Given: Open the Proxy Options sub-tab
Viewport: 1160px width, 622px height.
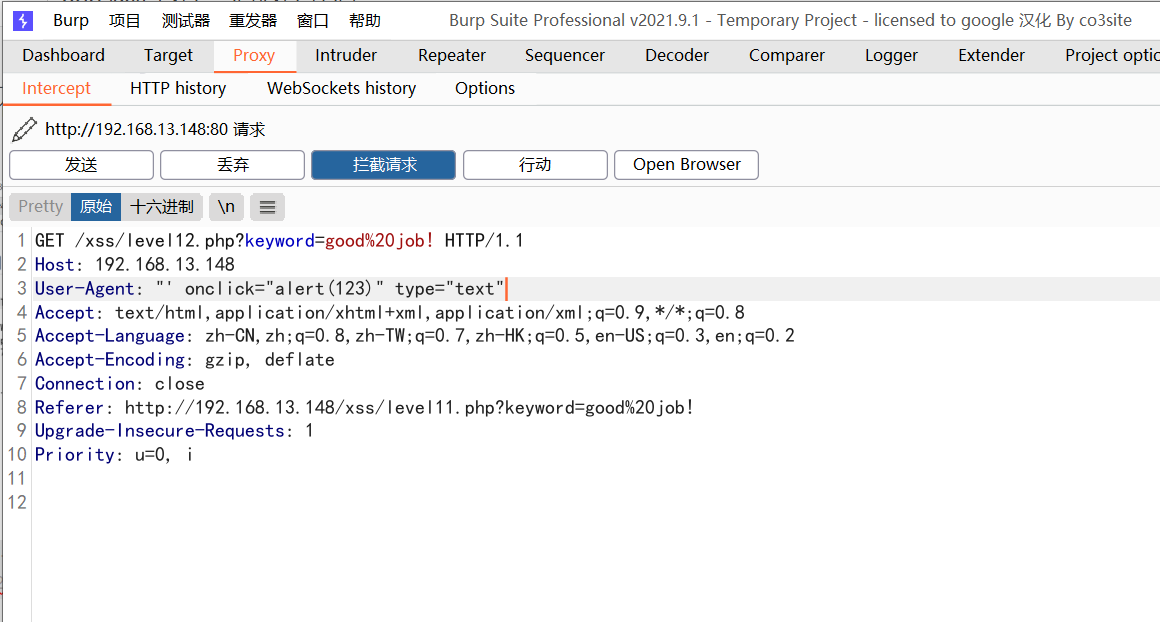Looking at the screenshot, I should (485, 89).
